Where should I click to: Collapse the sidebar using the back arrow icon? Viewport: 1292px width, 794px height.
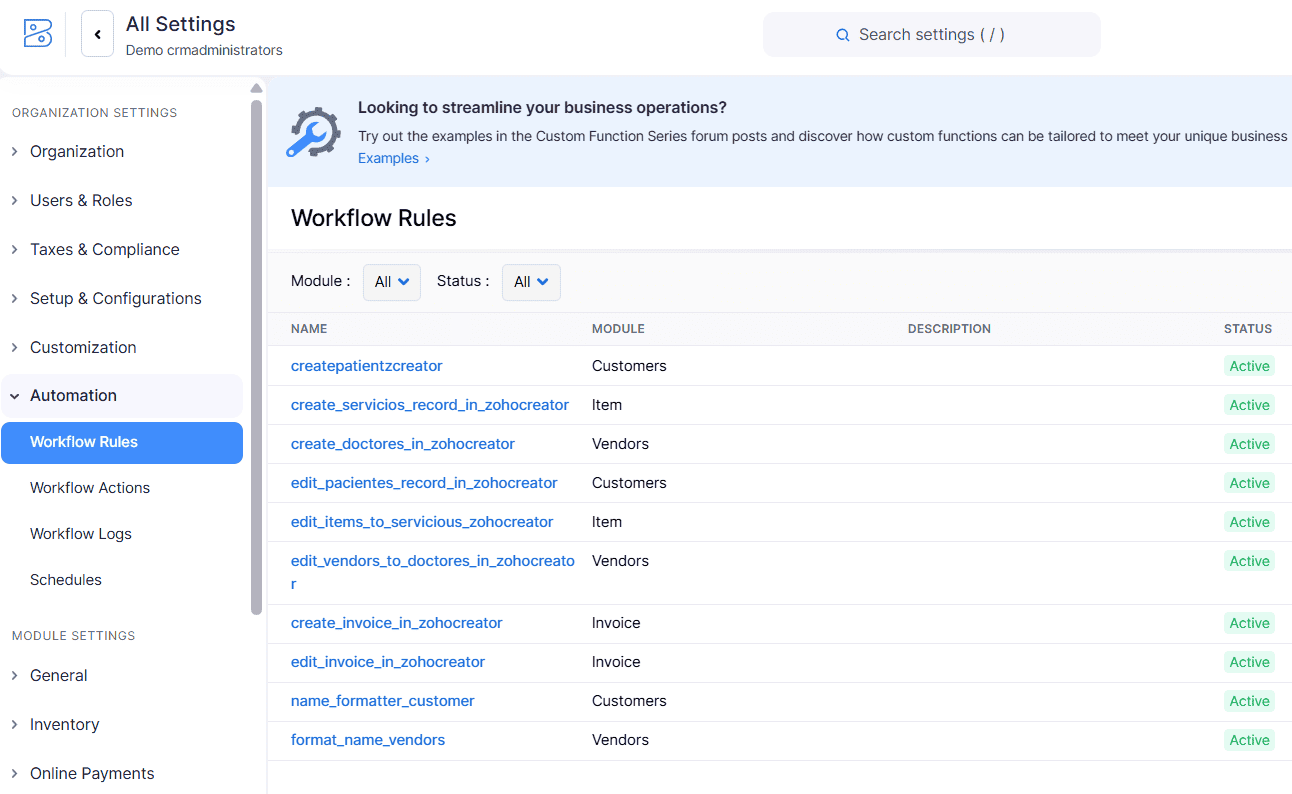coord(97,33)
